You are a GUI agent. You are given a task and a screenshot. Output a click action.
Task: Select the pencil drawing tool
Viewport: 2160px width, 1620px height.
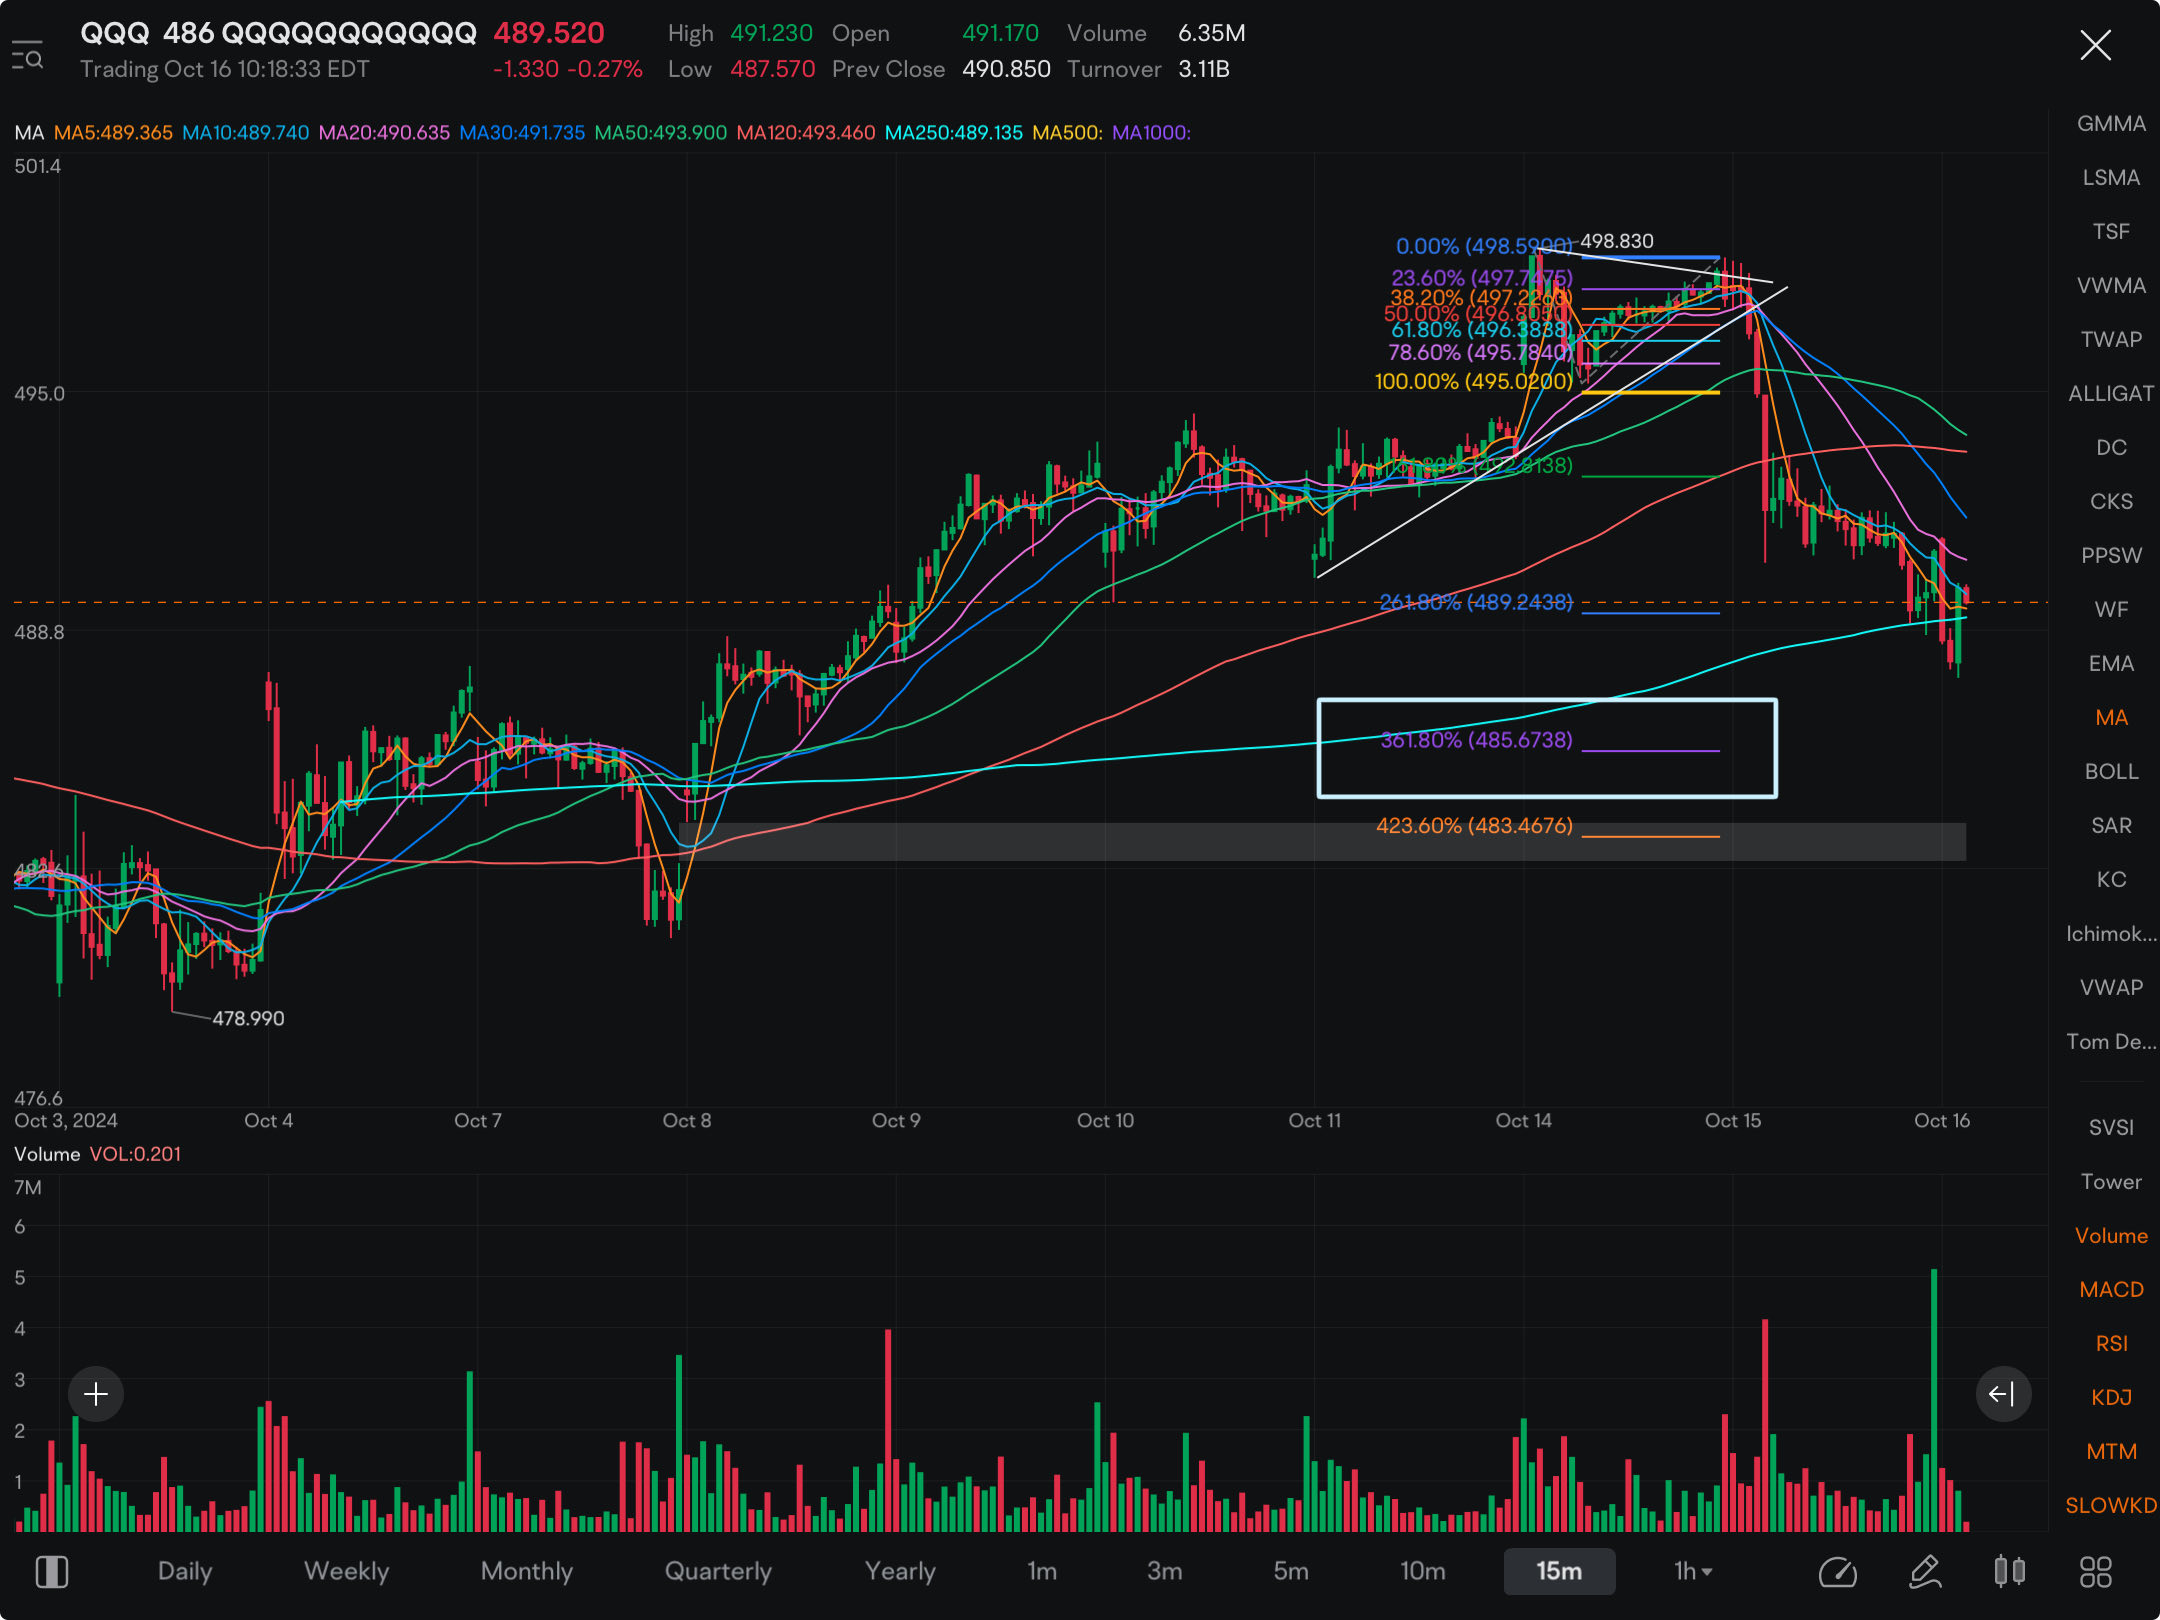1925,1572
